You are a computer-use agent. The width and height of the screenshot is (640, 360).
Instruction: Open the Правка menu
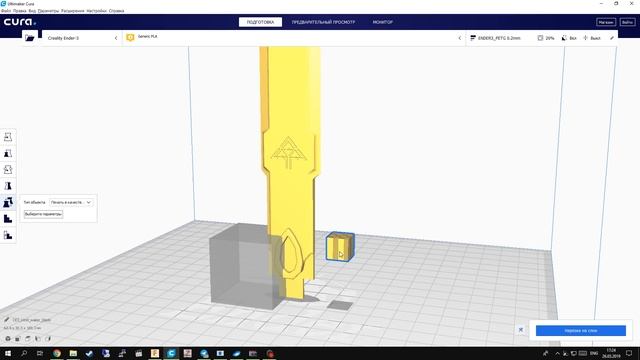(x=20, y=11)
